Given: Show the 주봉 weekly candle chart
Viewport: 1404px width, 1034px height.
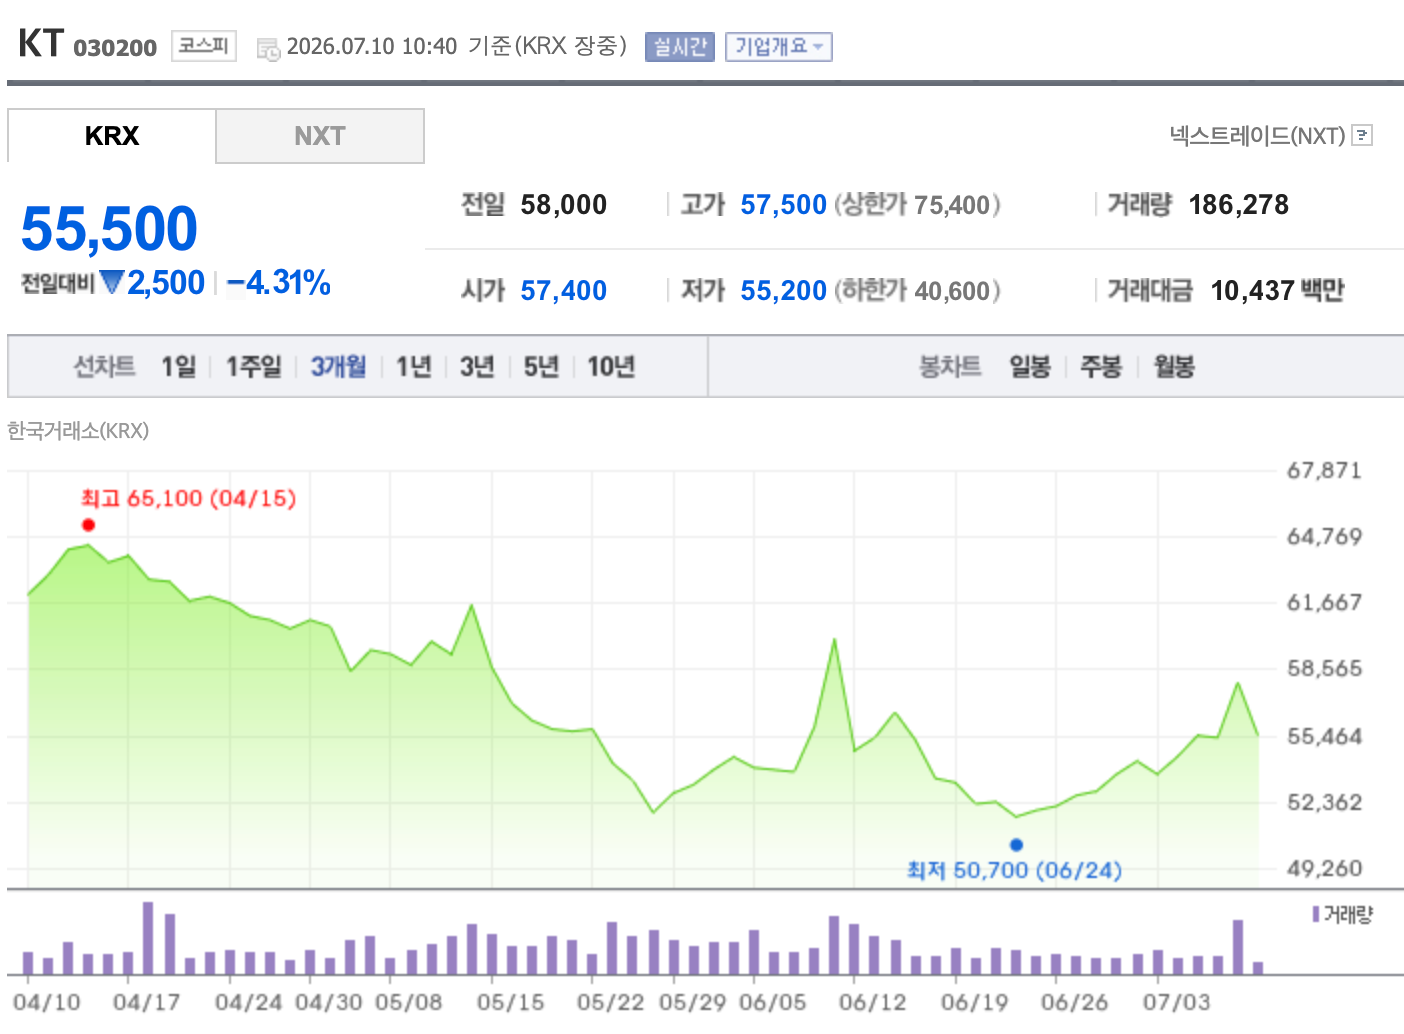Looking at the screenshot, I should pos(1101,367).
